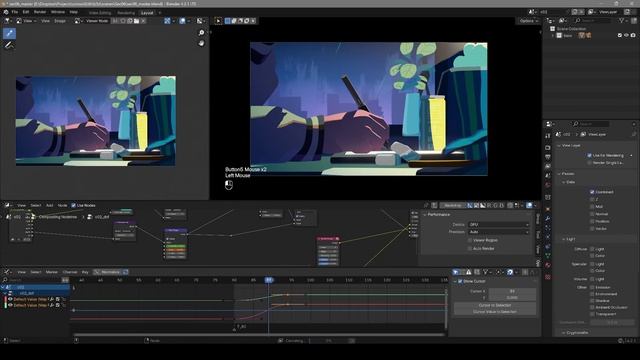The width and height of the screenshot is (640, 360).
Task: Select the Sample tool in image editor toolbar
Action: tap(9, 33)
